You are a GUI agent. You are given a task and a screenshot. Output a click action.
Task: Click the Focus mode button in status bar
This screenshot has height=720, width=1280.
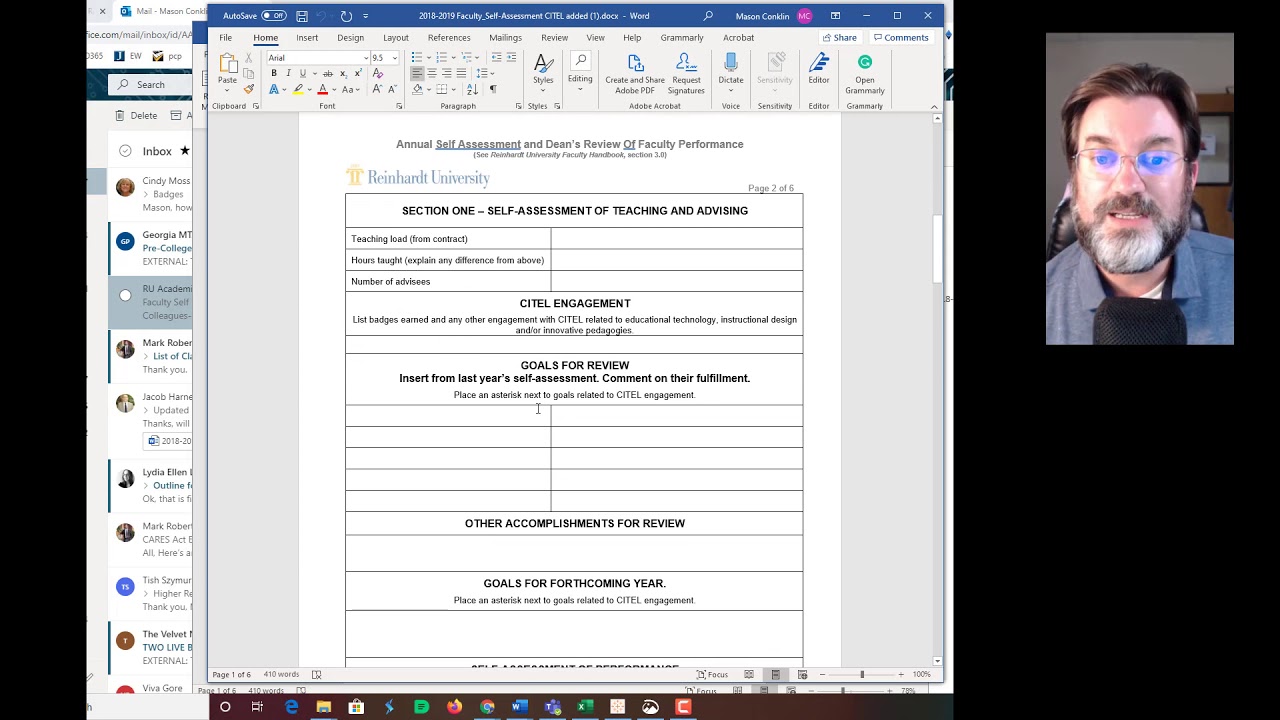[712, 675]
